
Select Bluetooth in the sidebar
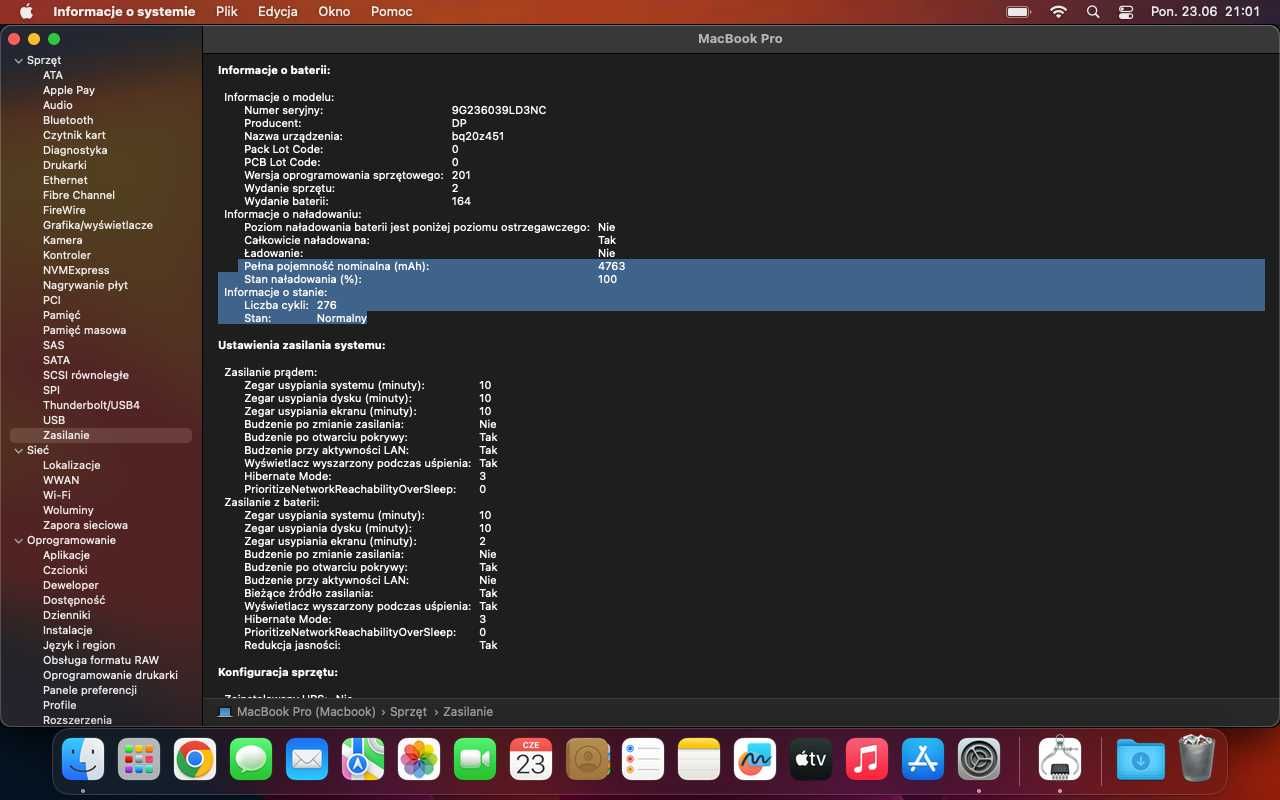tap(68, 120)
